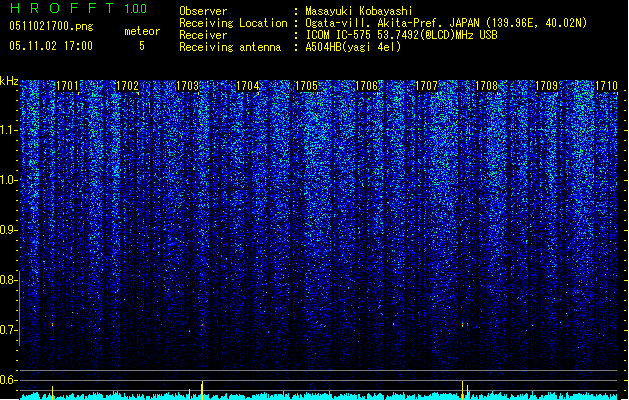Click the Receiver label

[x=203, y=35]
